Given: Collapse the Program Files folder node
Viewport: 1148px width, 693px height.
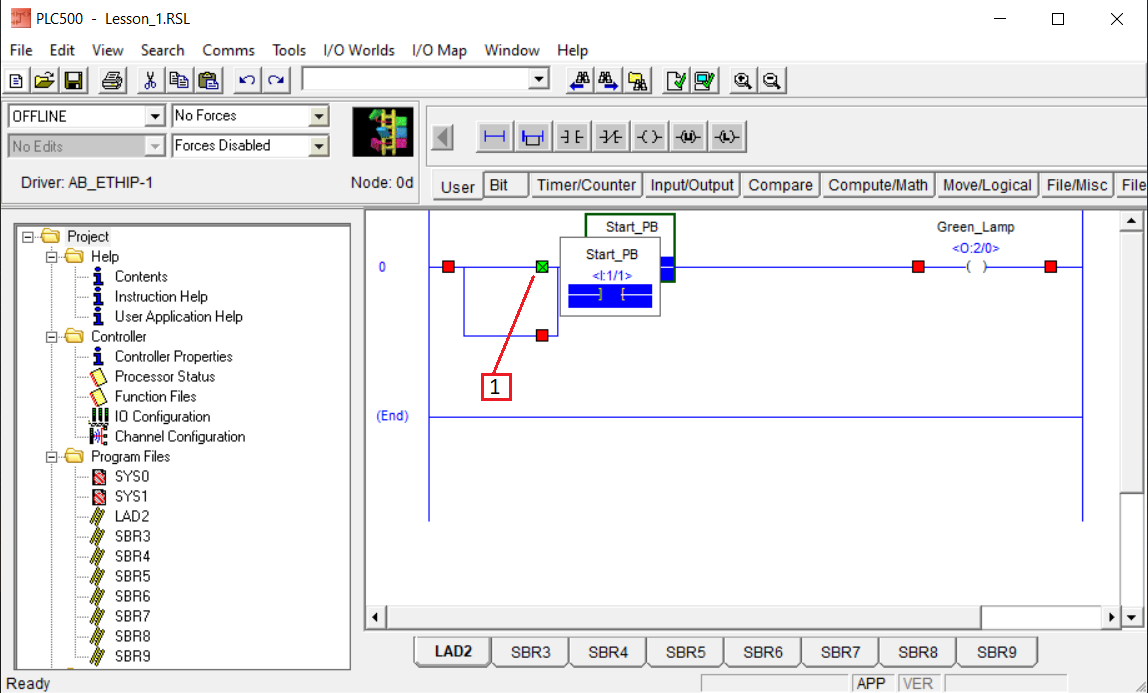Looking at the screenshot, I should (52, 457).
